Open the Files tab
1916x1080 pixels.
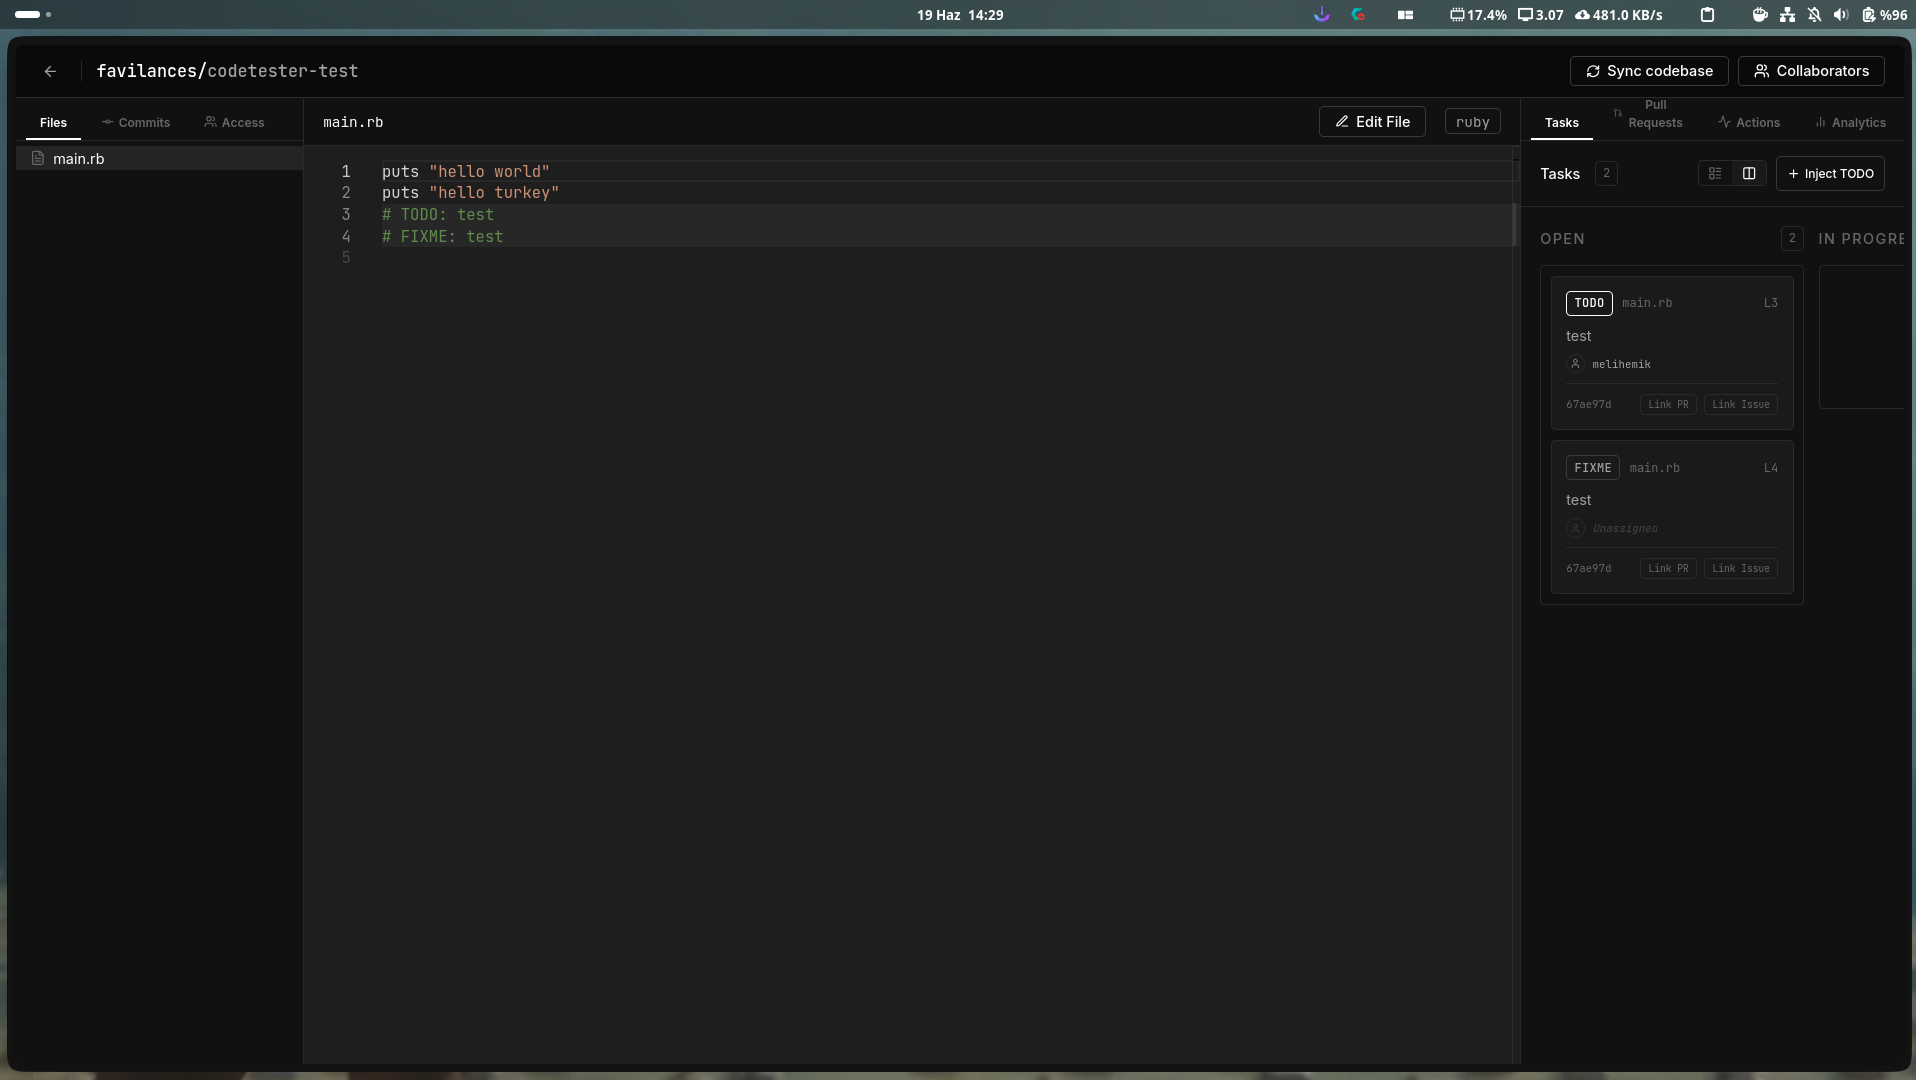53,122
